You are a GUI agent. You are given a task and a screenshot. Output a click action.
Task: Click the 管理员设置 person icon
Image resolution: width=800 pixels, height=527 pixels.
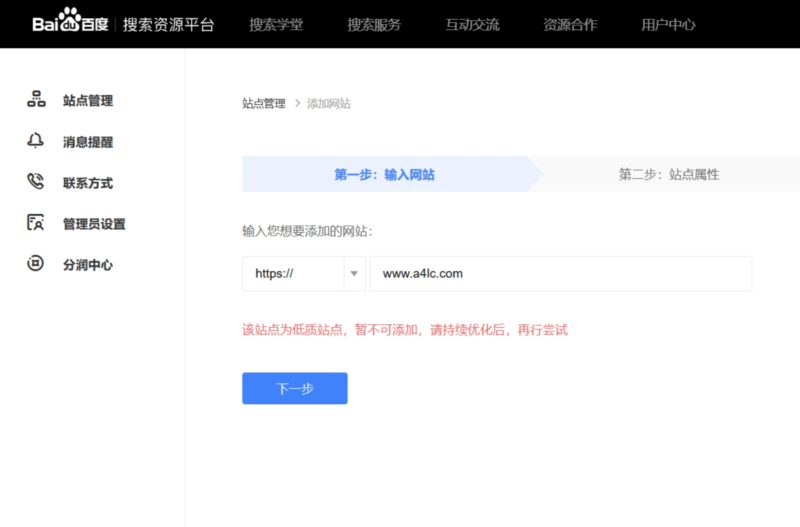(36, 223)
